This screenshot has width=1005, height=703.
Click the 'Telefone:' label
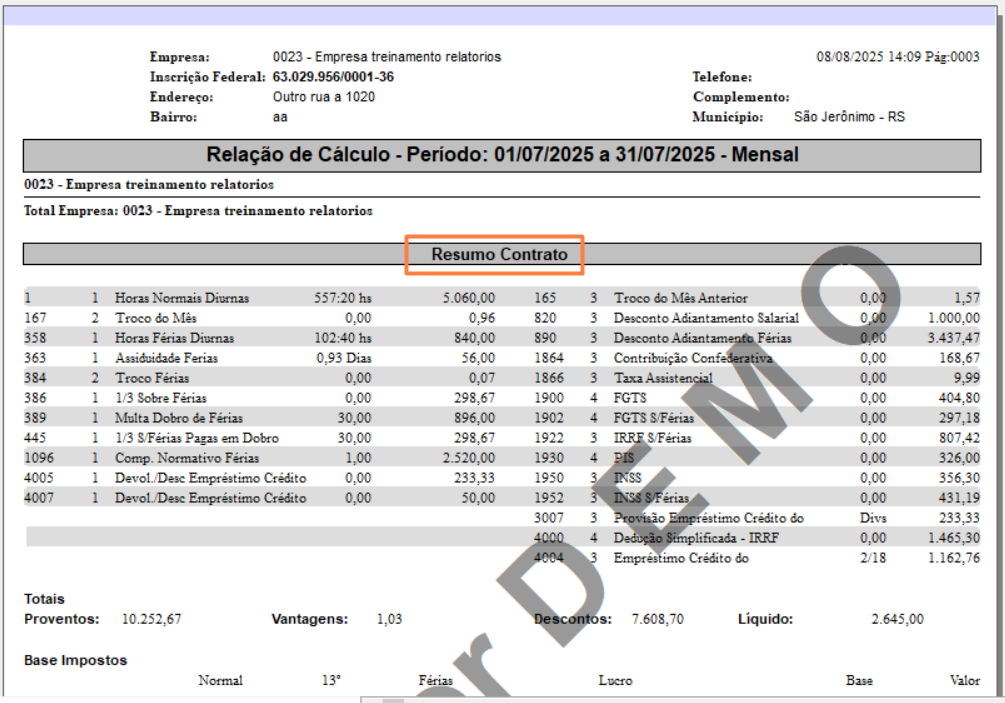722,77
